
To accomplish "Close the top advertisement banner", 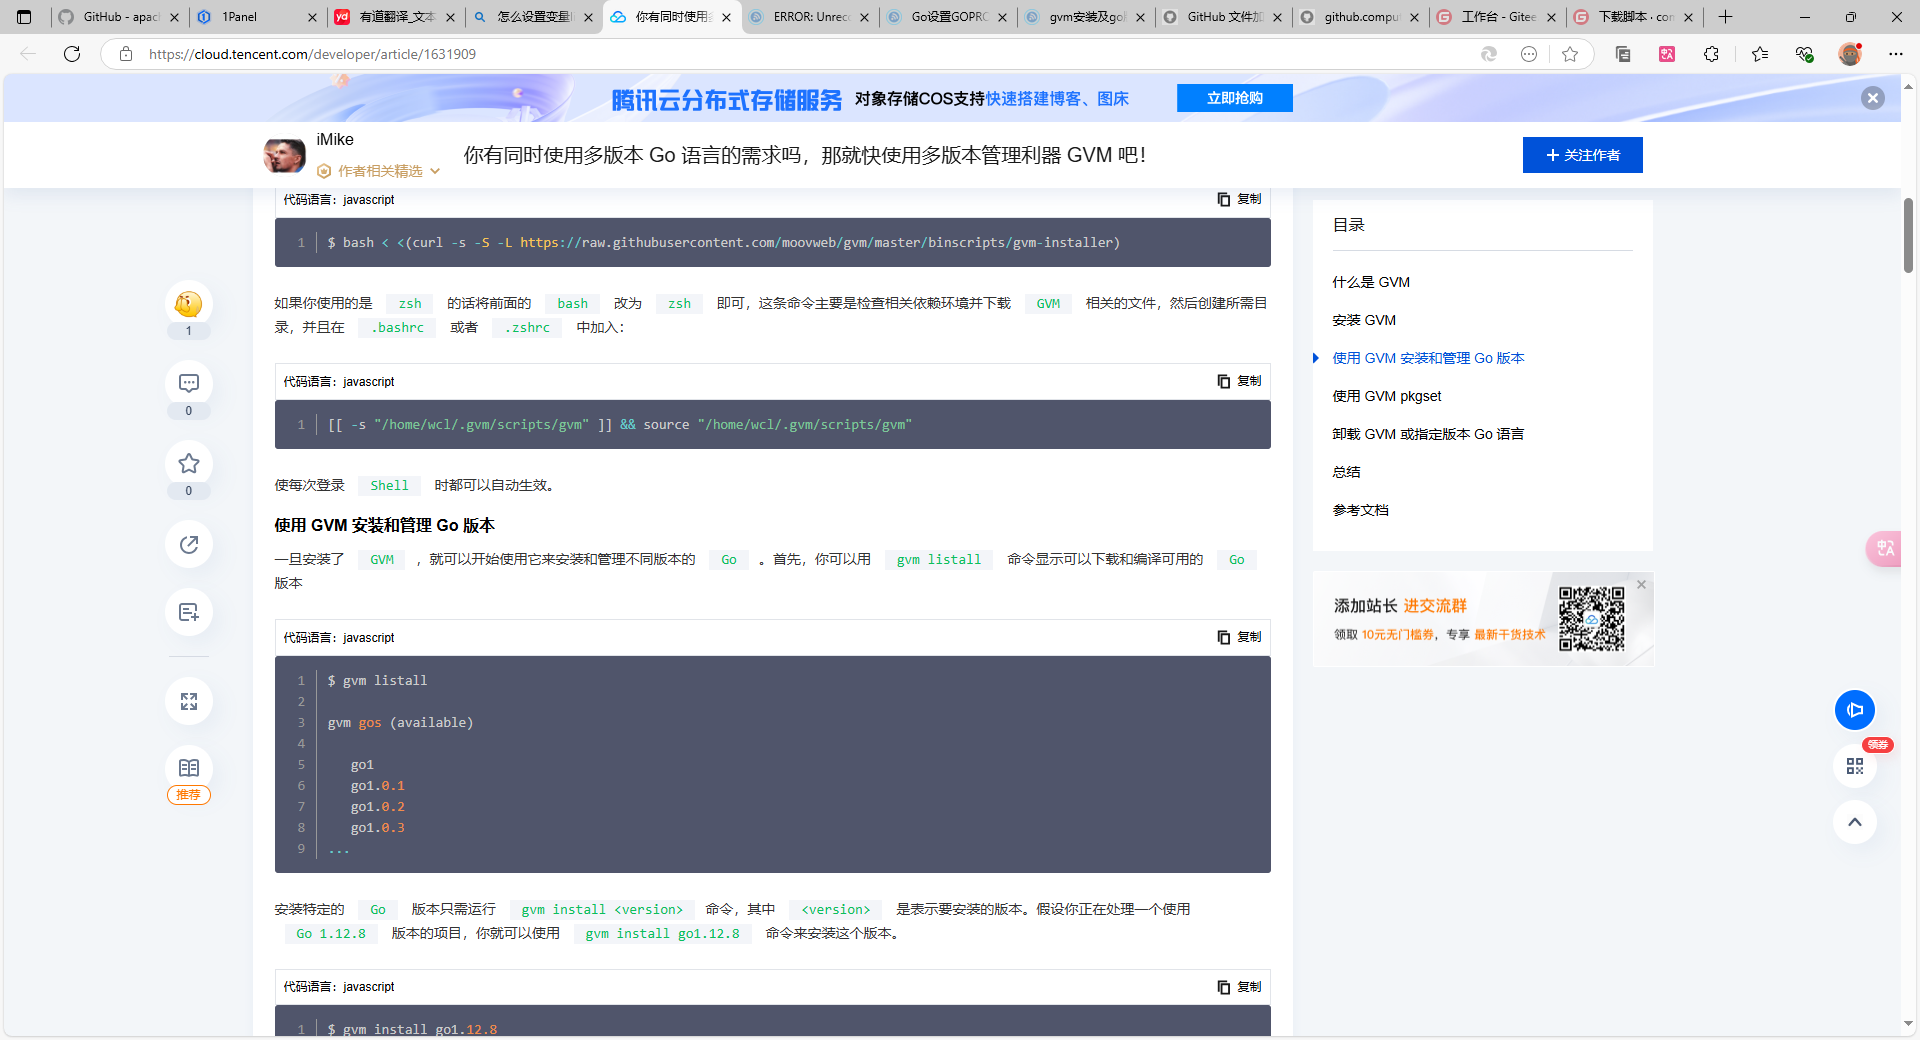I will pyautogui.click(x=1872, y=98).
